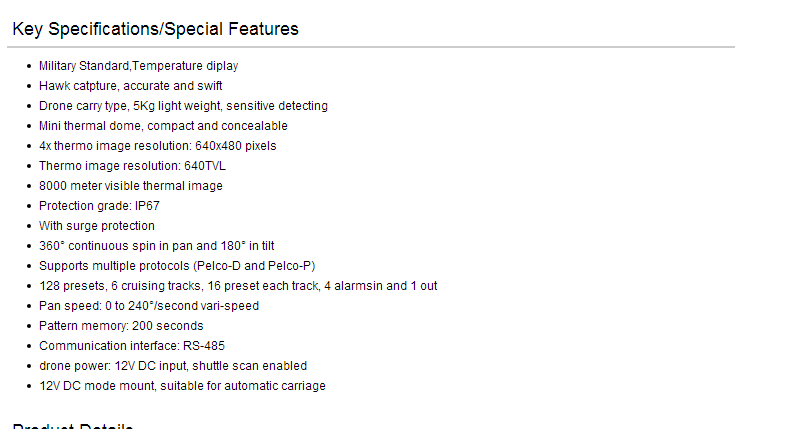Image resolution: width=795 pixels, height=429 pixels.
Task: Select 12V DC mode mount, automatic carriage line
Action: 182,386
